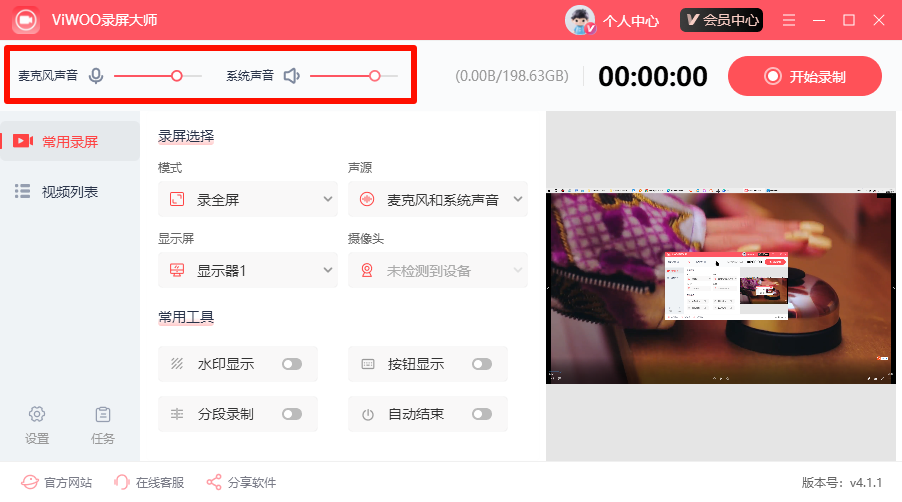Image resolution: width=902 pixels, height=502 pixels.
Task: Switch to 常用录屏 tab
Action: (x=70, y=141)
